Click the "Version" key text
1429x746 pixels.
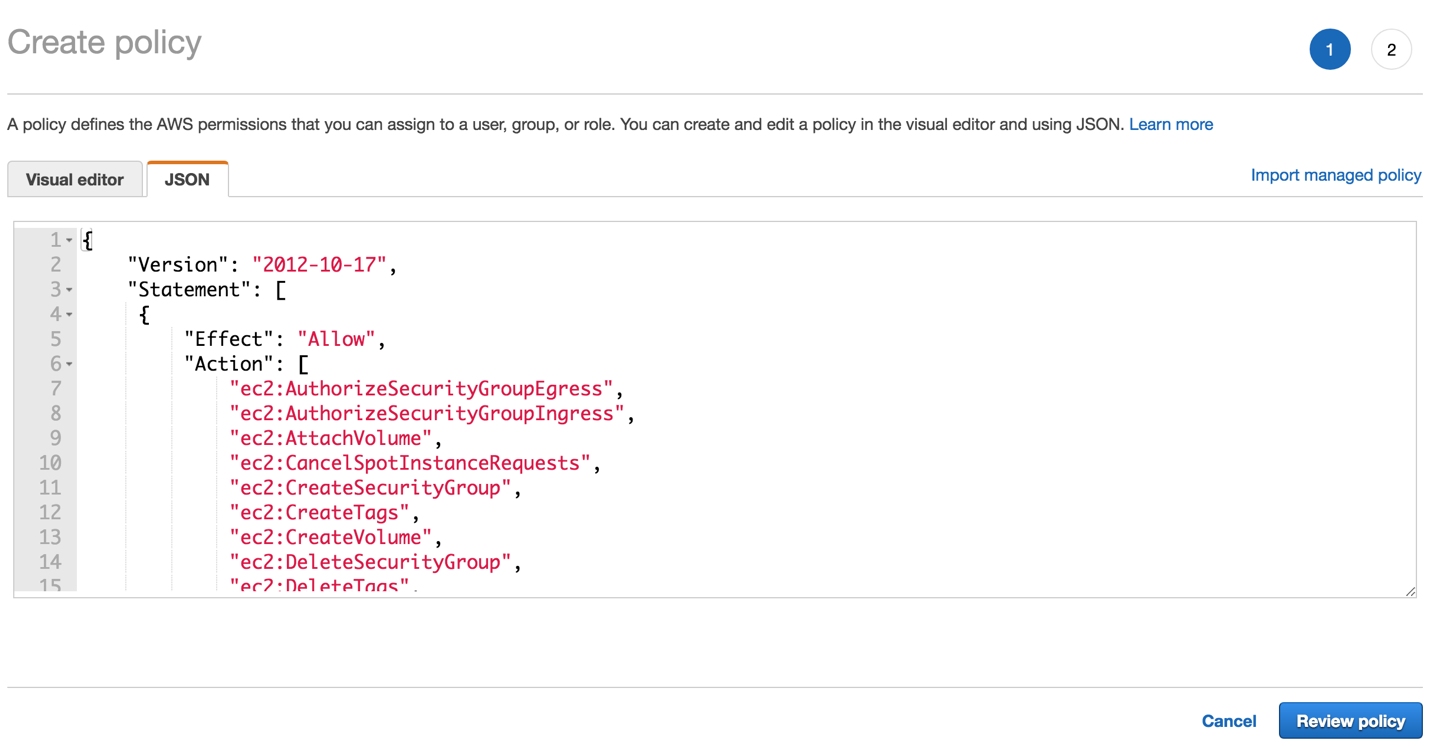178,265
